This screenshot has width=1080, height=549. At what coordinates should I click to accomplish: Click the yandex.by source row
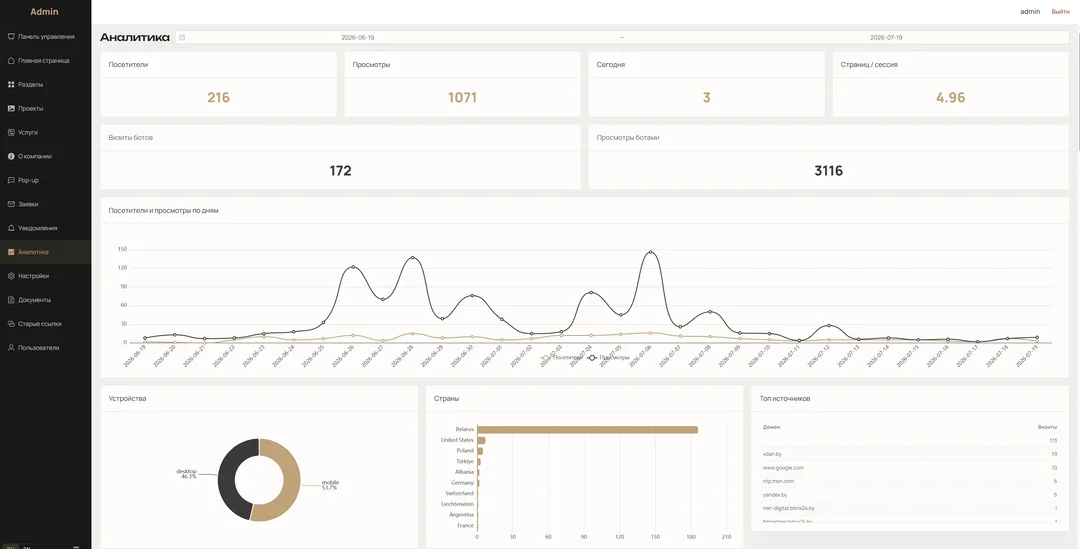pyautogui.click(x=910, y=495)
